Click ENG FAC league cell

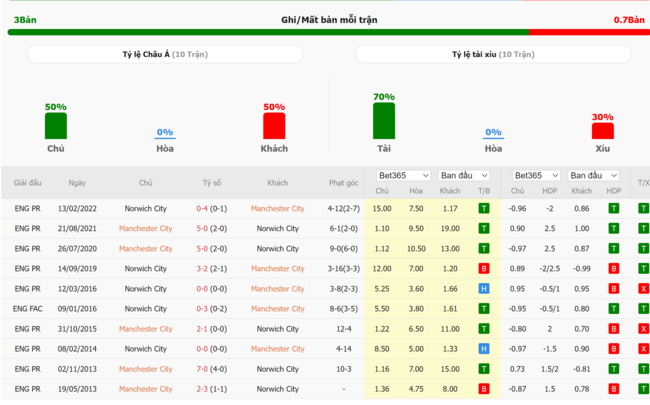tap(27, 309)
